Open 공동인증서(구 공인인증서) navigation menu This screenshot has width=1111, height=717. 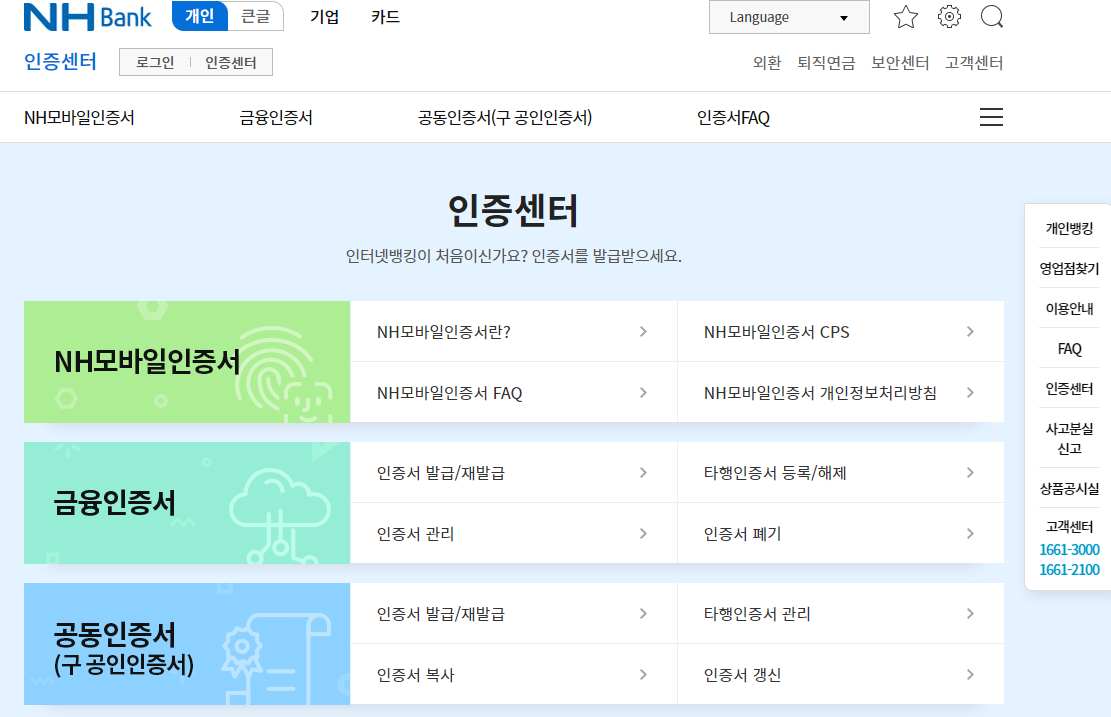pos(504,118)
